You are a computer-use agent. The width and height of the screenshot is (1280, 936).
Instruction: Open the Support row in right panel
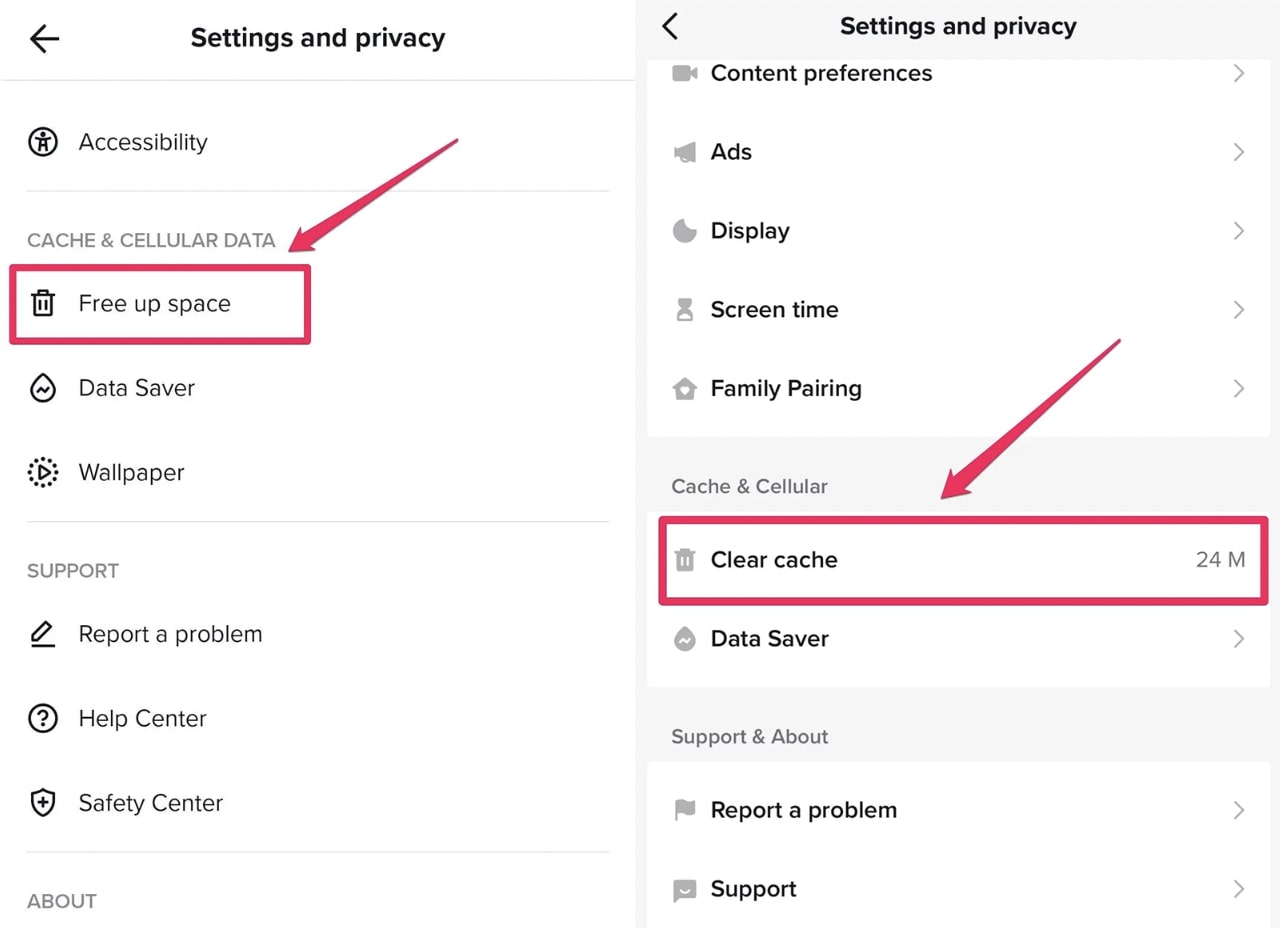[753, 889]
